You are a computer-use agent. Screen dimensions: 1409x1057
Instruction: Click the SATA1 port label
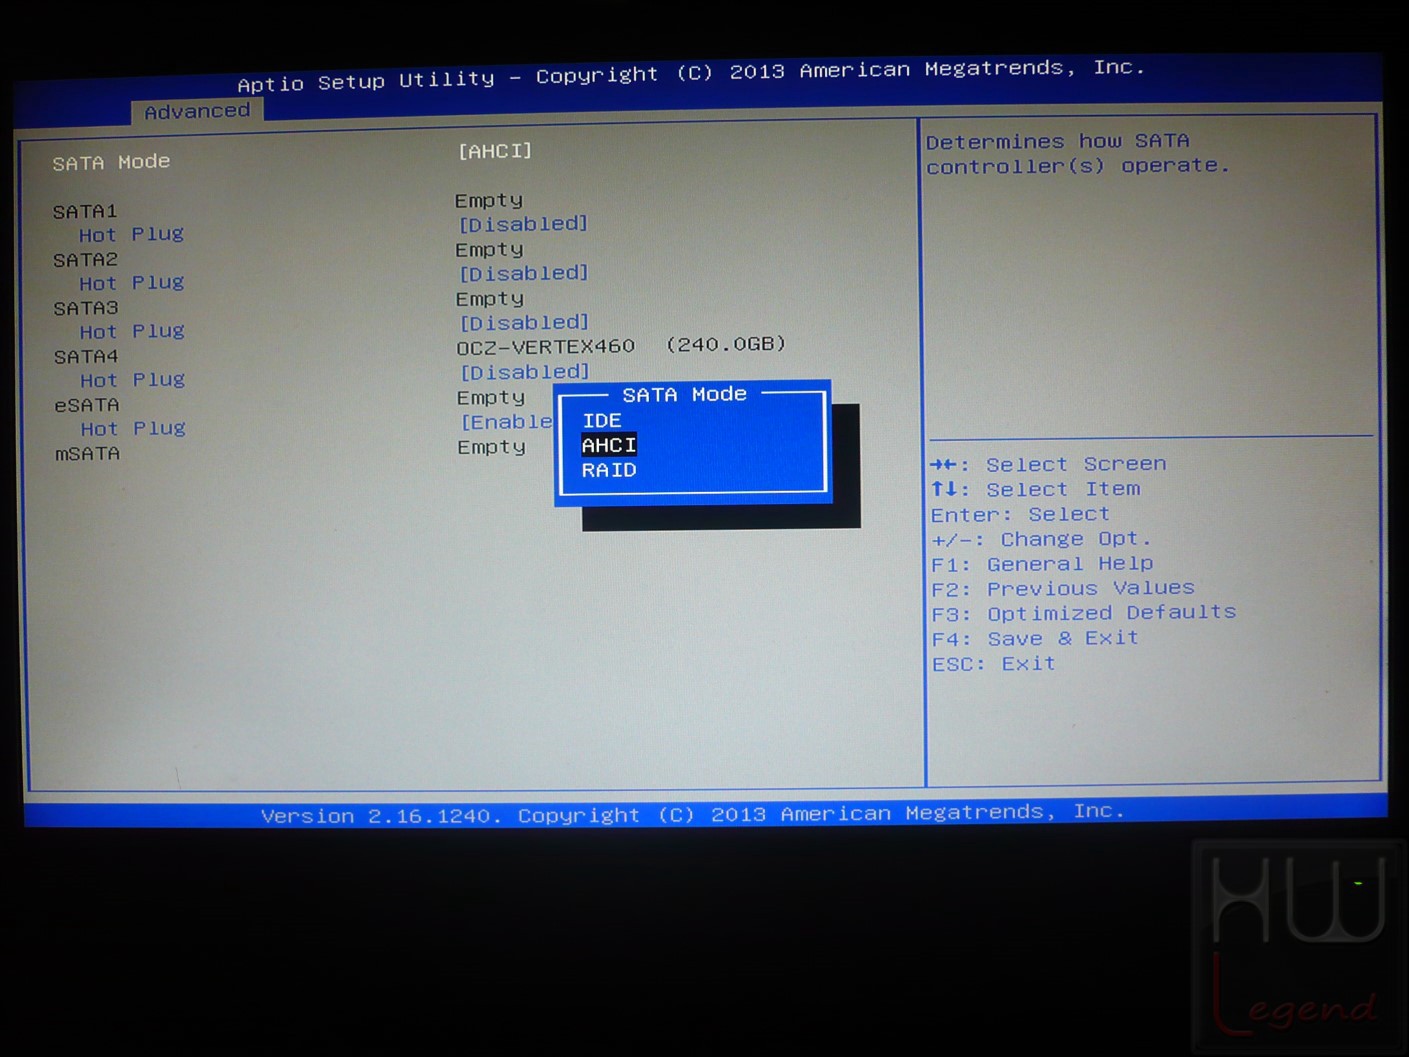85,211
